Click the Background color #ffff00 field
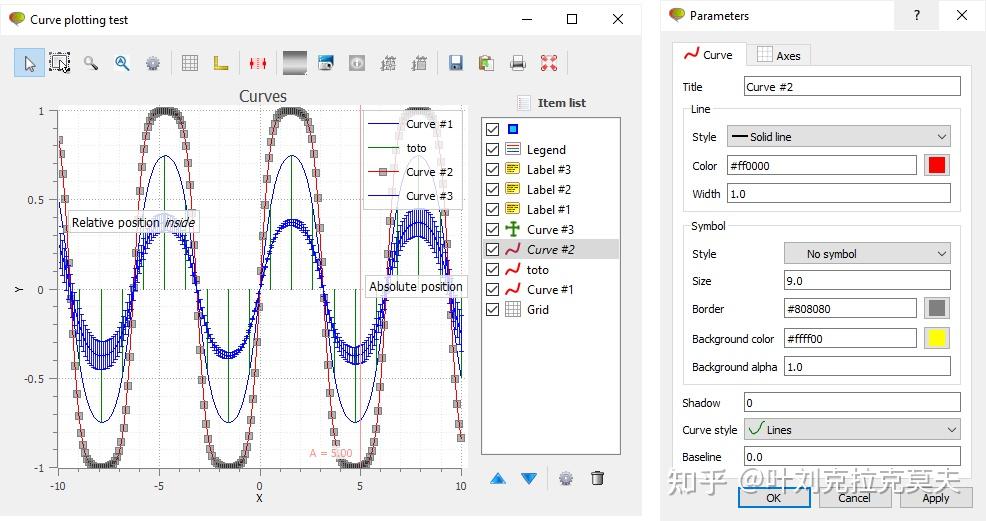Image resolution: width=986 pixels, height=521 pixels. (850, 338)
